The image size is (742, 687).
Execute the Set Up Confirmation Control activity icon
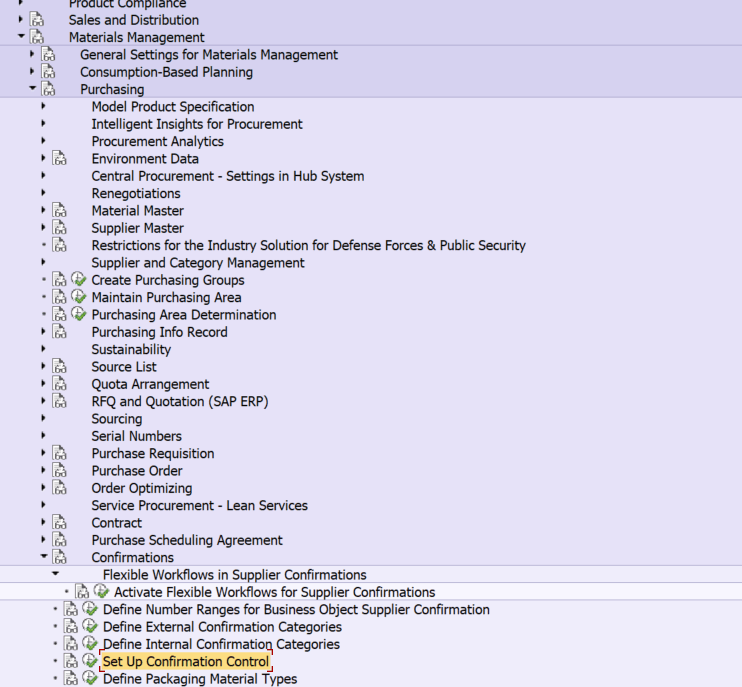click(90, 662)
